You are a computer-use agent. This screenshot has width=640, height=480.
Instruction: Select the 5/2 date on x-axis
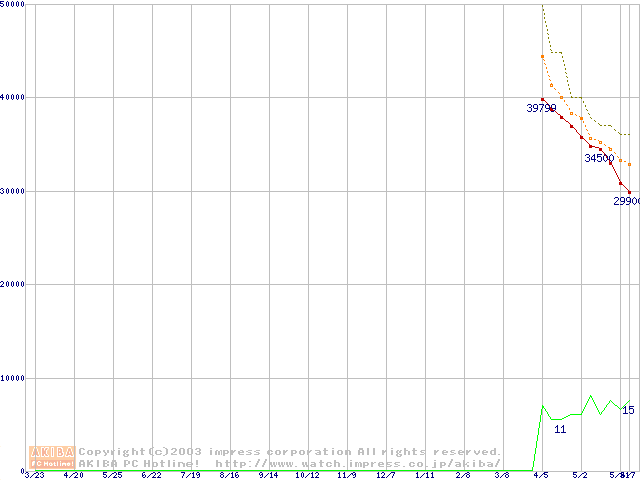click(x=580, y=476)
